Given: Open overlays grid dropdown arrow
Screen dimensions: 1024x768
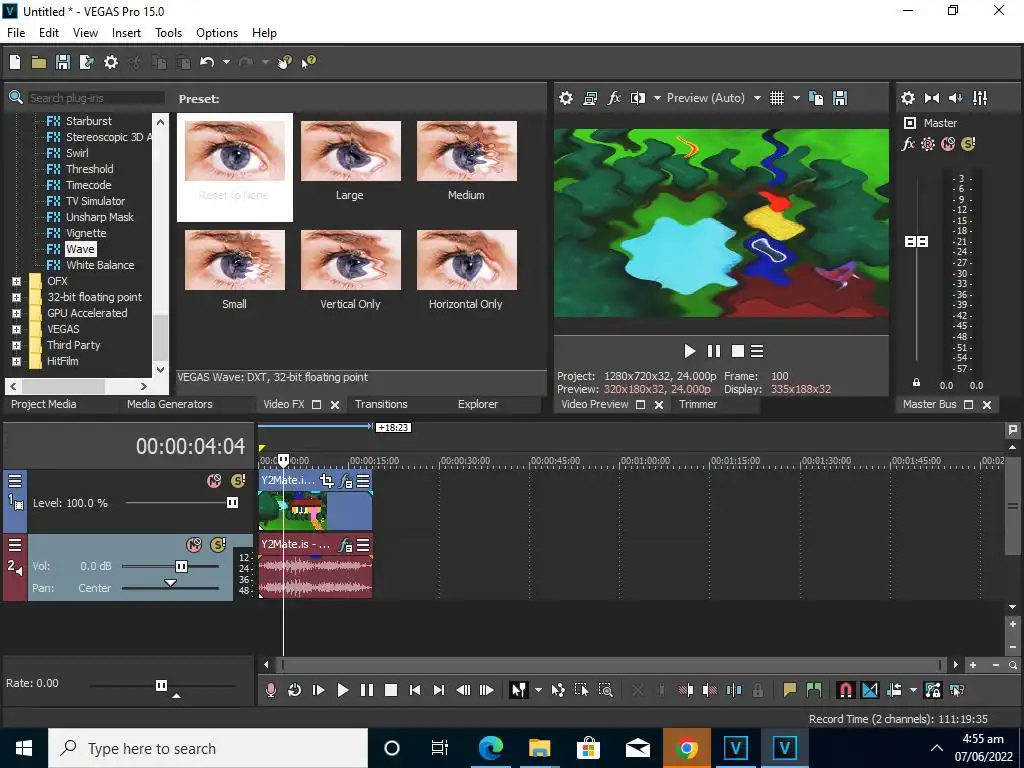Looking at the screenshot, I should coord(796,98).
